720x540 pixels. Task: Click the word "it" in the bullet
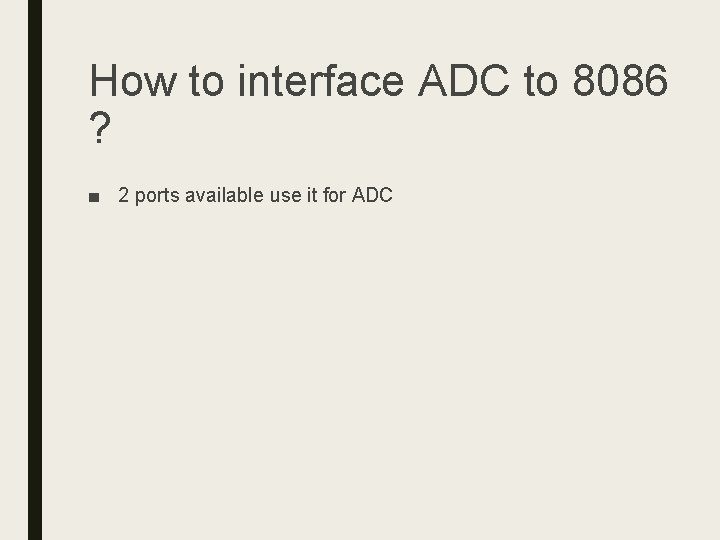312,195
